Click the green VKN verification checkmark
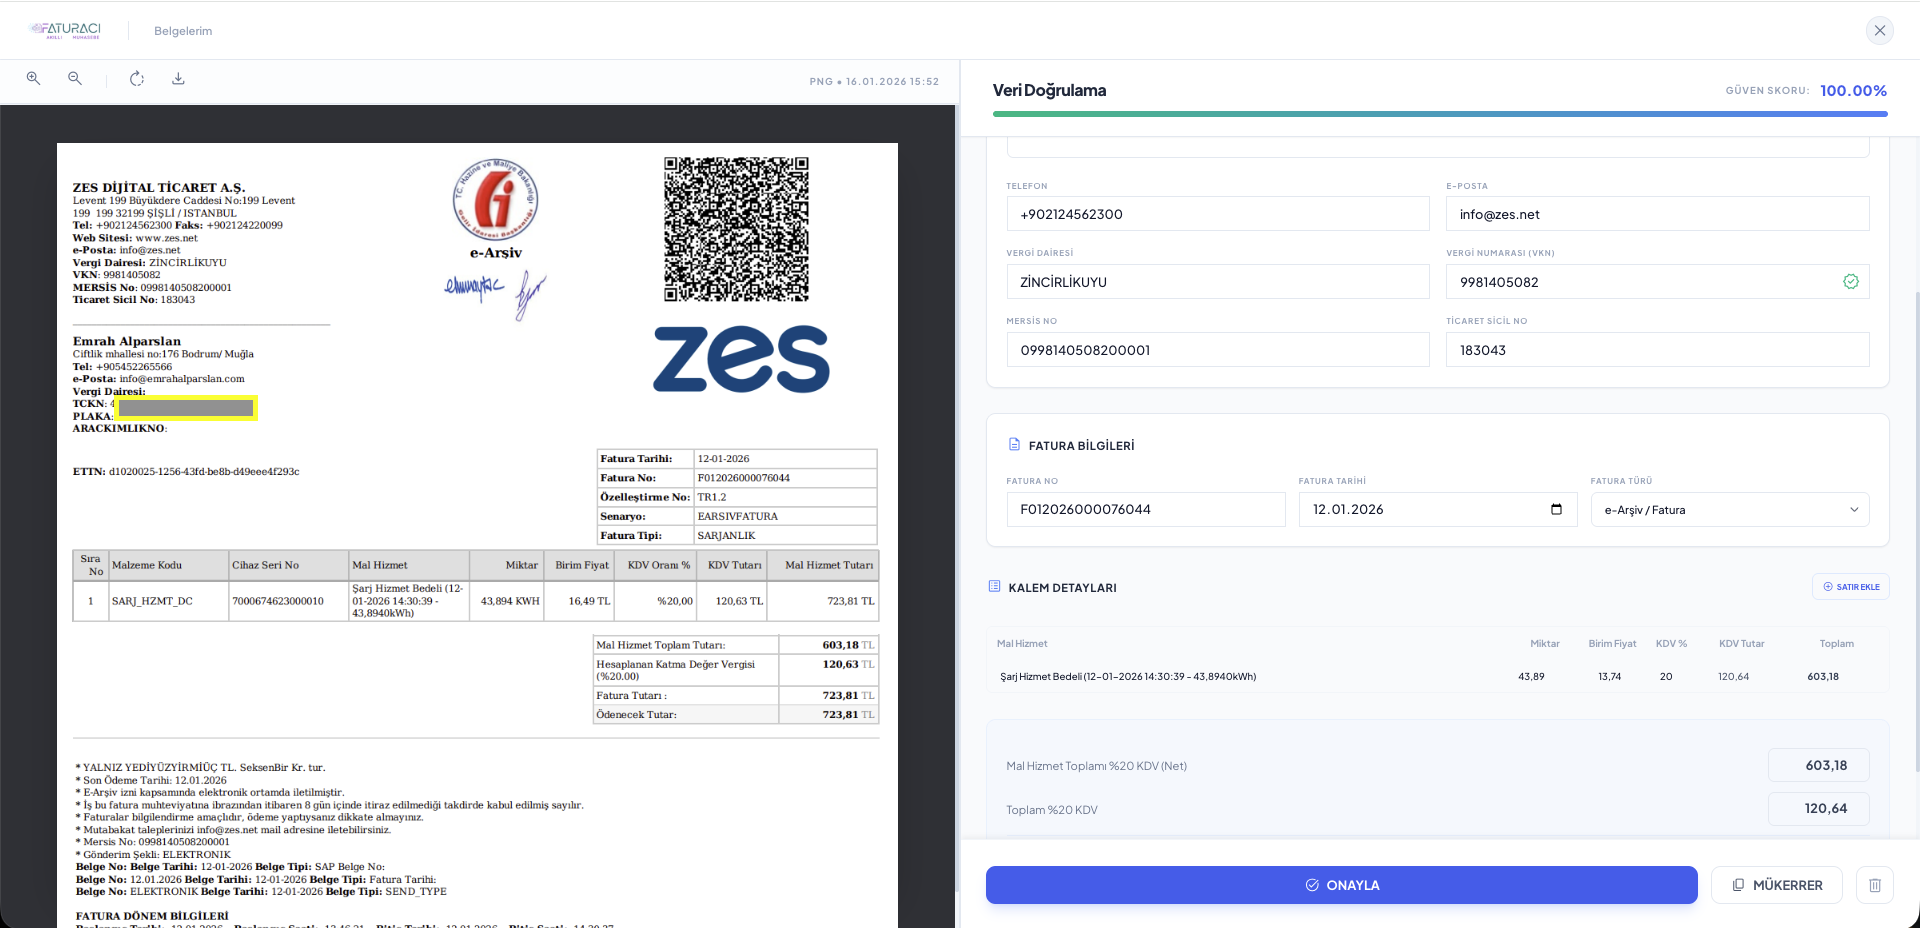Image resolution: width=1920 pixels, height=928 pixels. pyautogui.click(x=1851, y=282)
